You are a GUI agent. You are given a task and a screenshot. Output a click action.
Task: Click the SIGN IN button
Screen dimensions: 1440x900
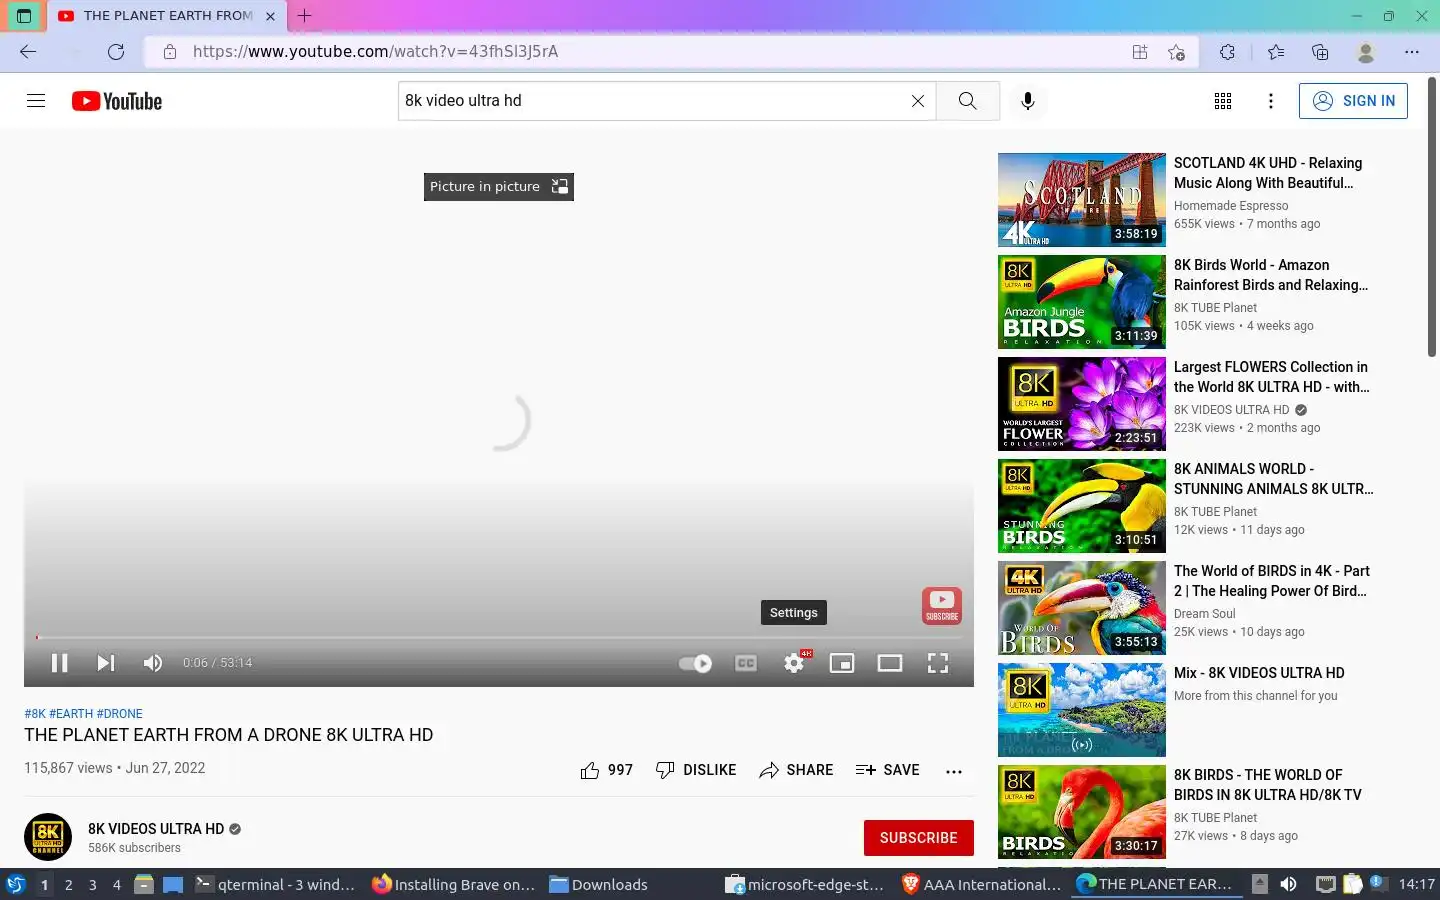tap(1353, 101)
